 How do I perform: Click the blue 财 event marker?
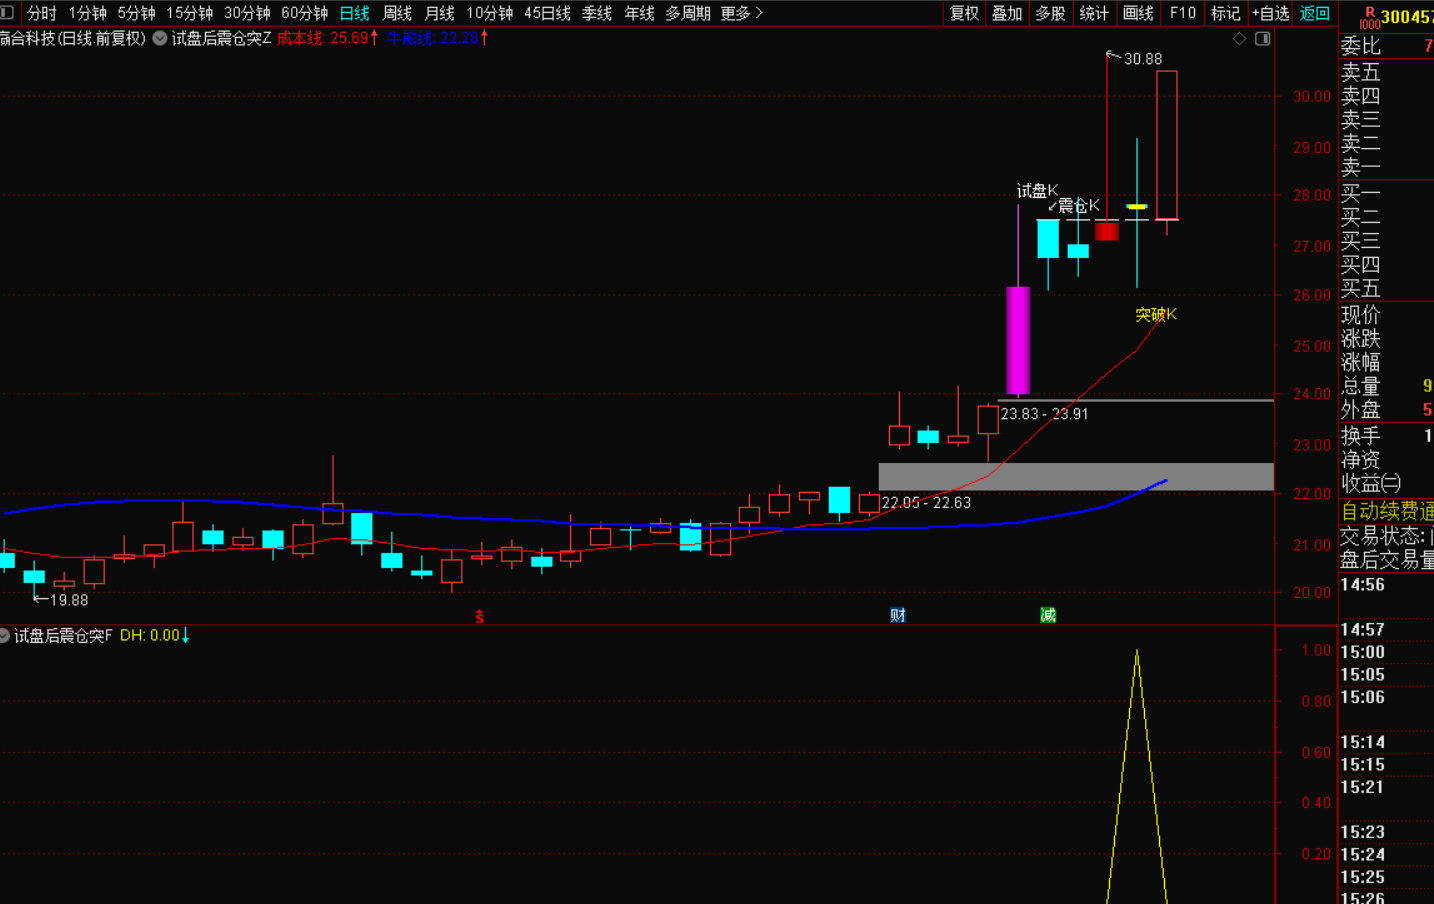898,615
